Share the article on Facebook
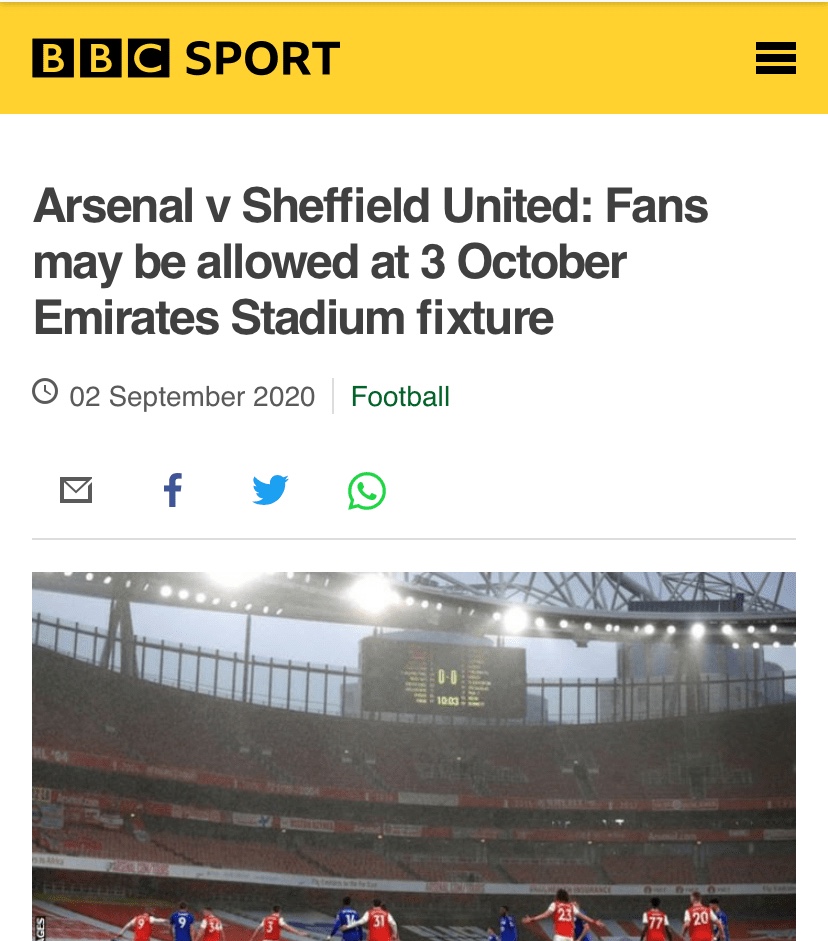Image resolution: width=828 pixels, height=941 pixels. tap(173, 491)
